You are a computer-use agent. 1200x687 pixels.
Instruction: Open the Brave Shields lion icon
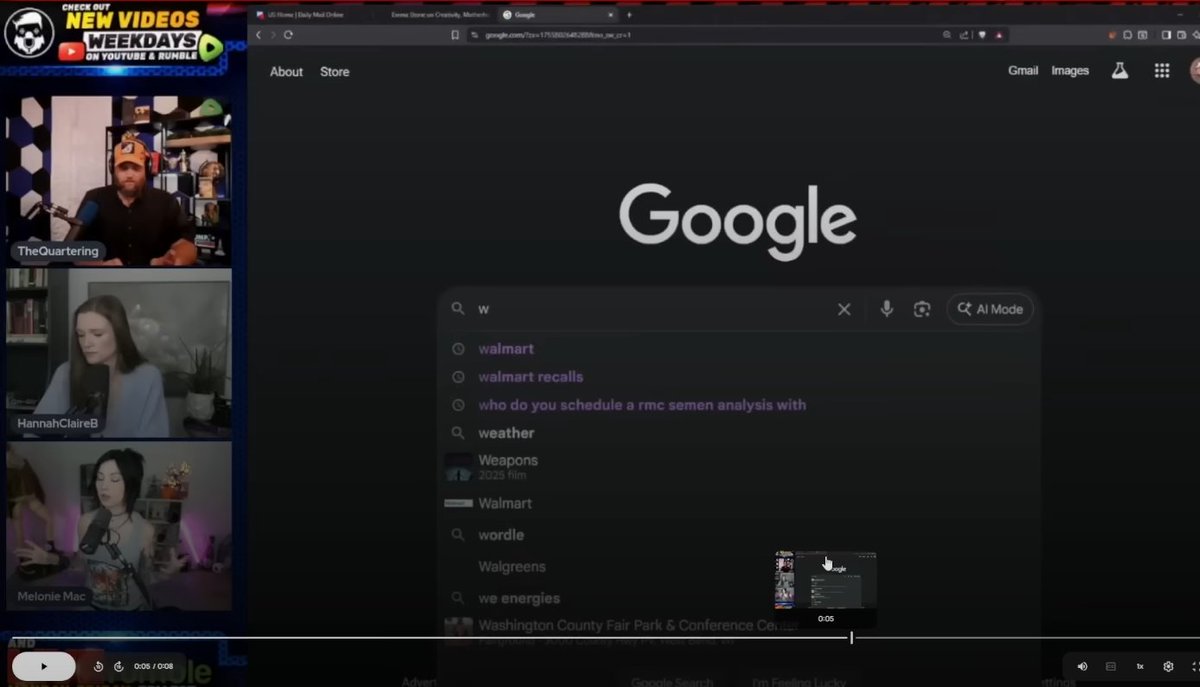click(x=982, y=34)
